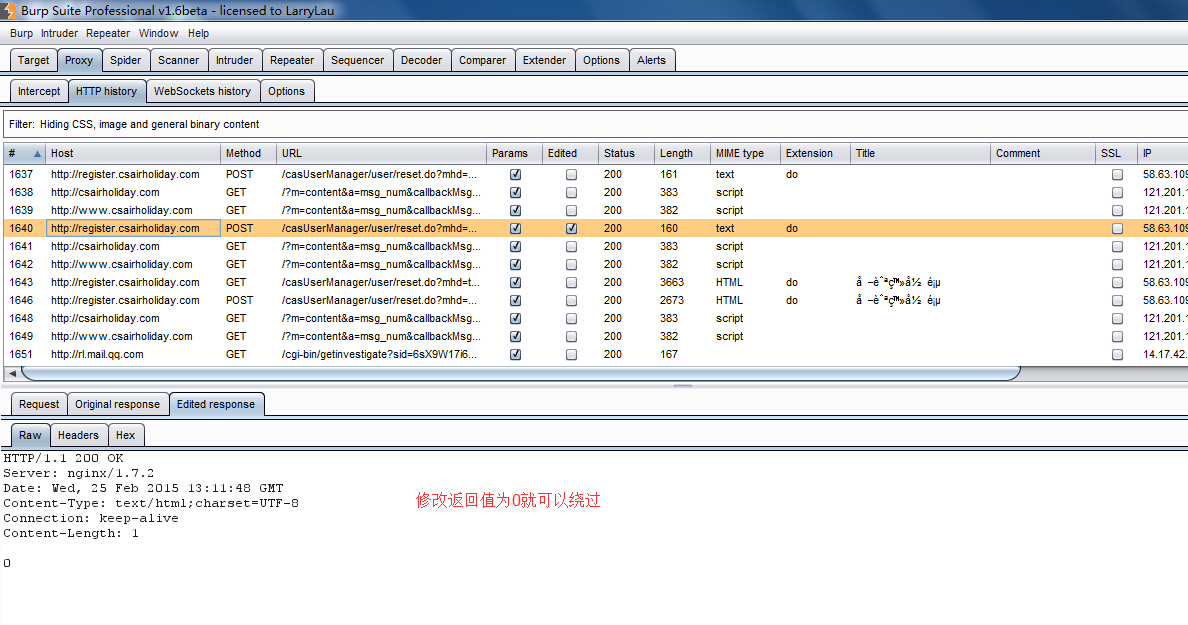The width and height of the screenshot is (1188, 625).
Task: Show the Edited response tab
Action: click(x=216, y=405)
